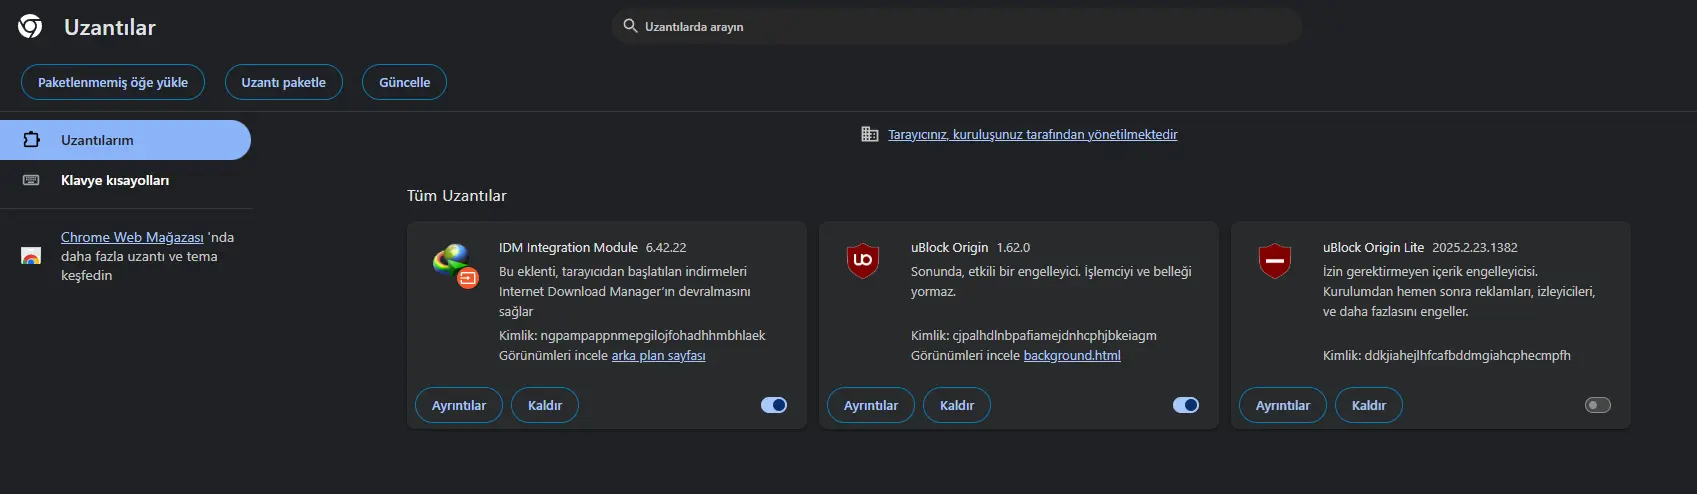This screenshot has height=494, width=1697.
Task: Click the Tüm Uzantılar heading
Action: coord(457,195)
